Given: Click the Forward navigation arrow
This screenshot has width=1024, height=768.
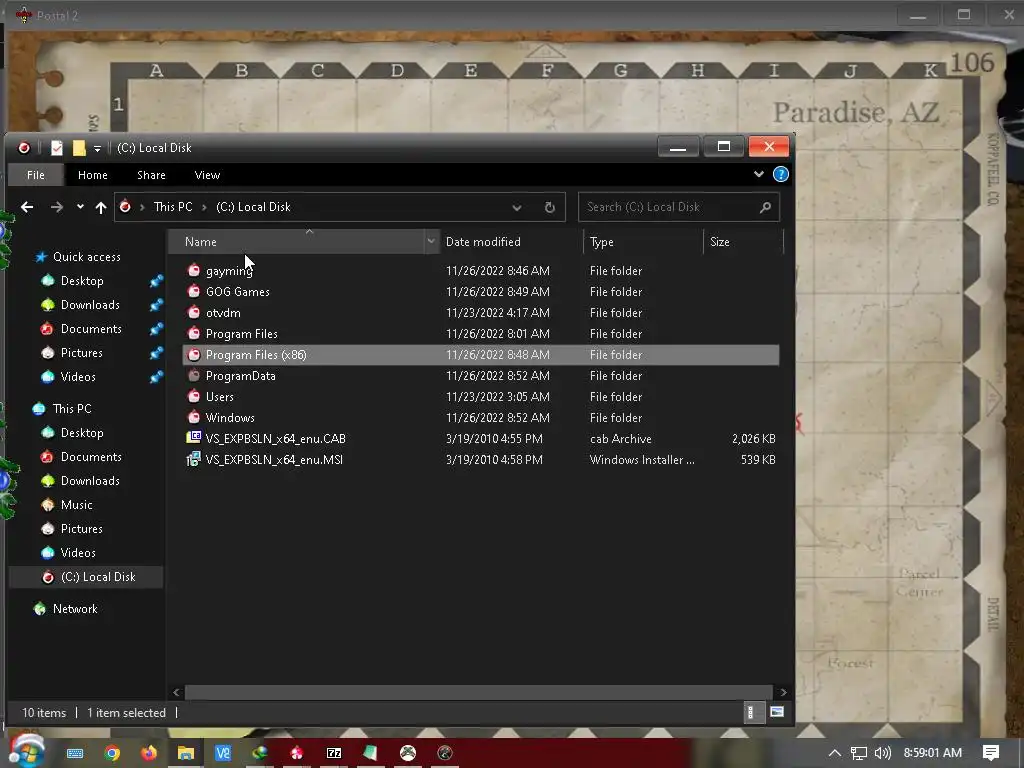Looking at the screenshot, I should (x=57, y=207).
